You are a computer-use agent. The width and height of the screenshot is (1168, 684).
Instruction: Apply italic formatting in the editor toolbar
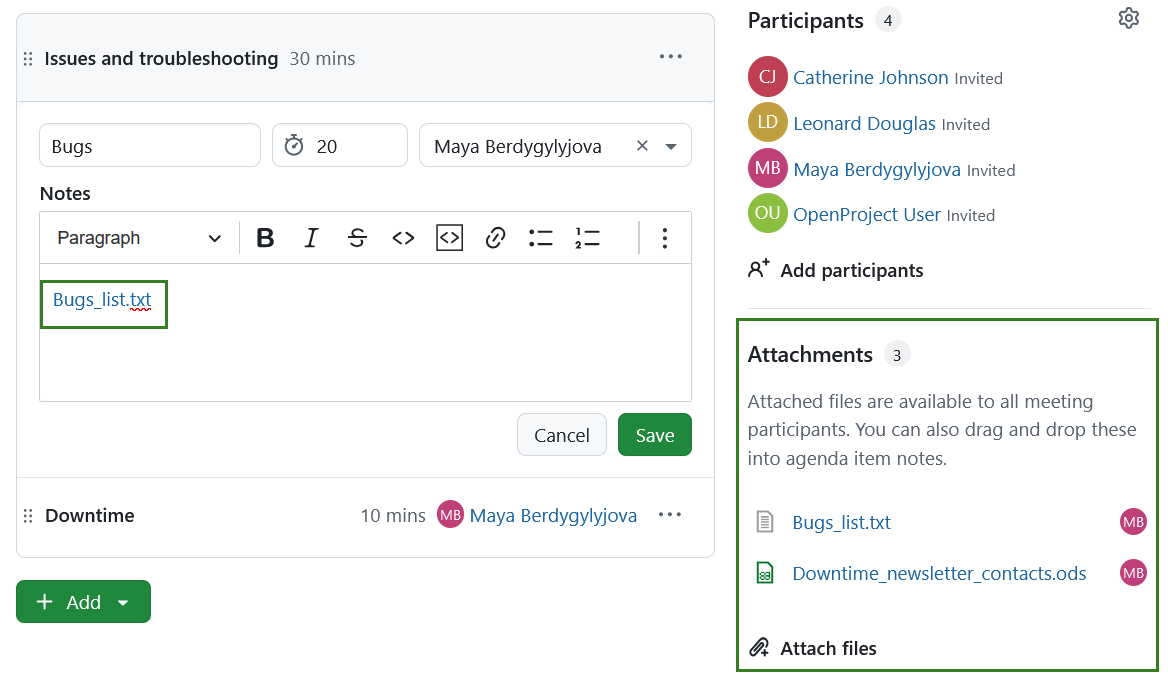click(x=311, y=237)
